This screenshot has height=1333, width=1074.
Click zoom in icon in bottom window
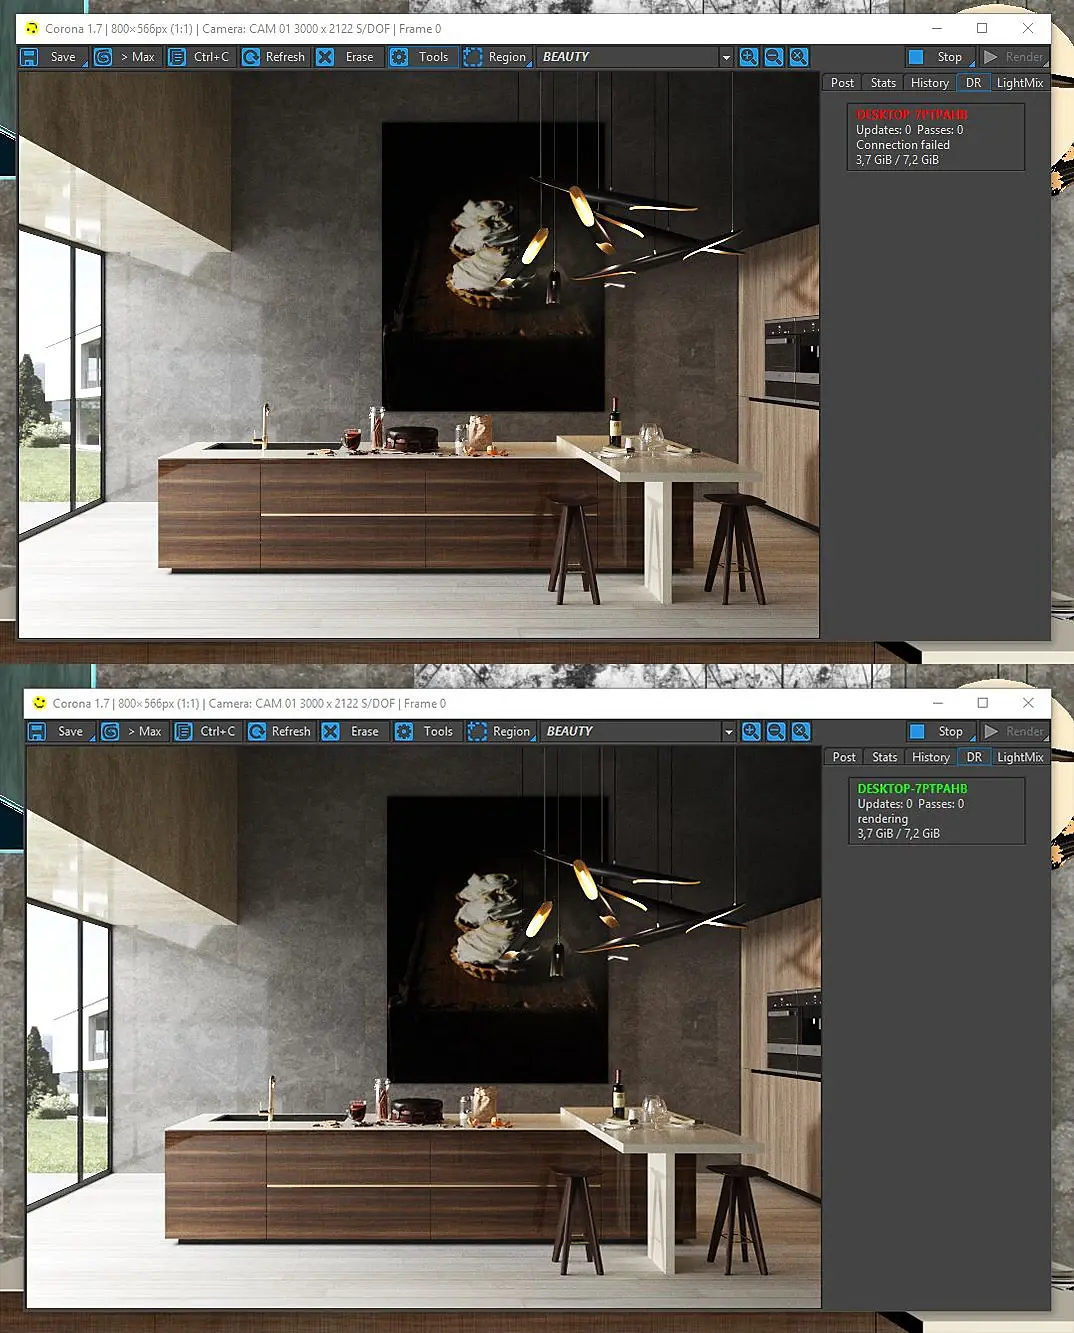(751, 731)
